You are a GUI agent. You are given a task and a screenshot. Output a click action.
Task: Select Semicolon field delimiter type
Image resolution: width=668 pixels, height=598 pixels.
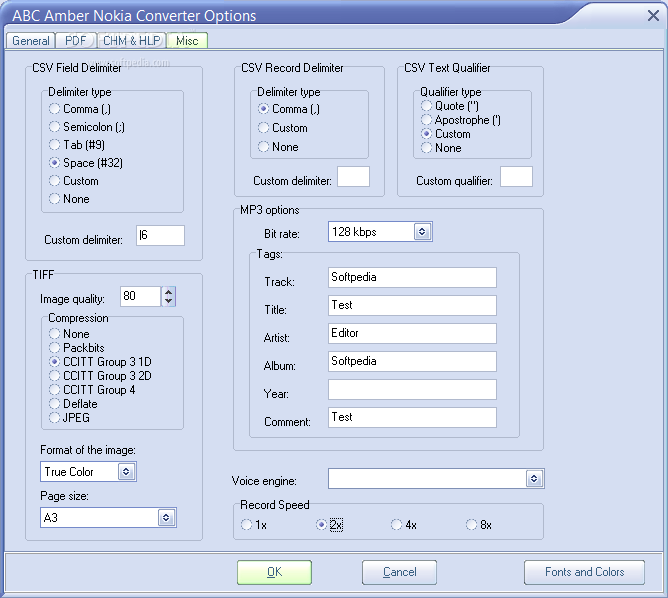tap(86, 127)
